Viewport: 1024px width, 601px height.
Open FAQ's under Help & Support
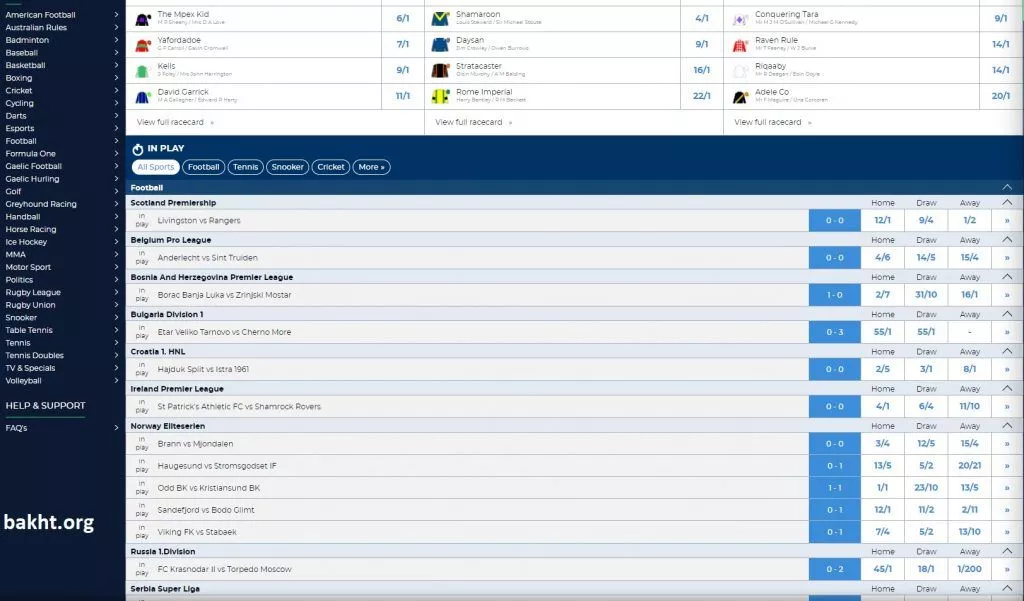coord(16,428)
